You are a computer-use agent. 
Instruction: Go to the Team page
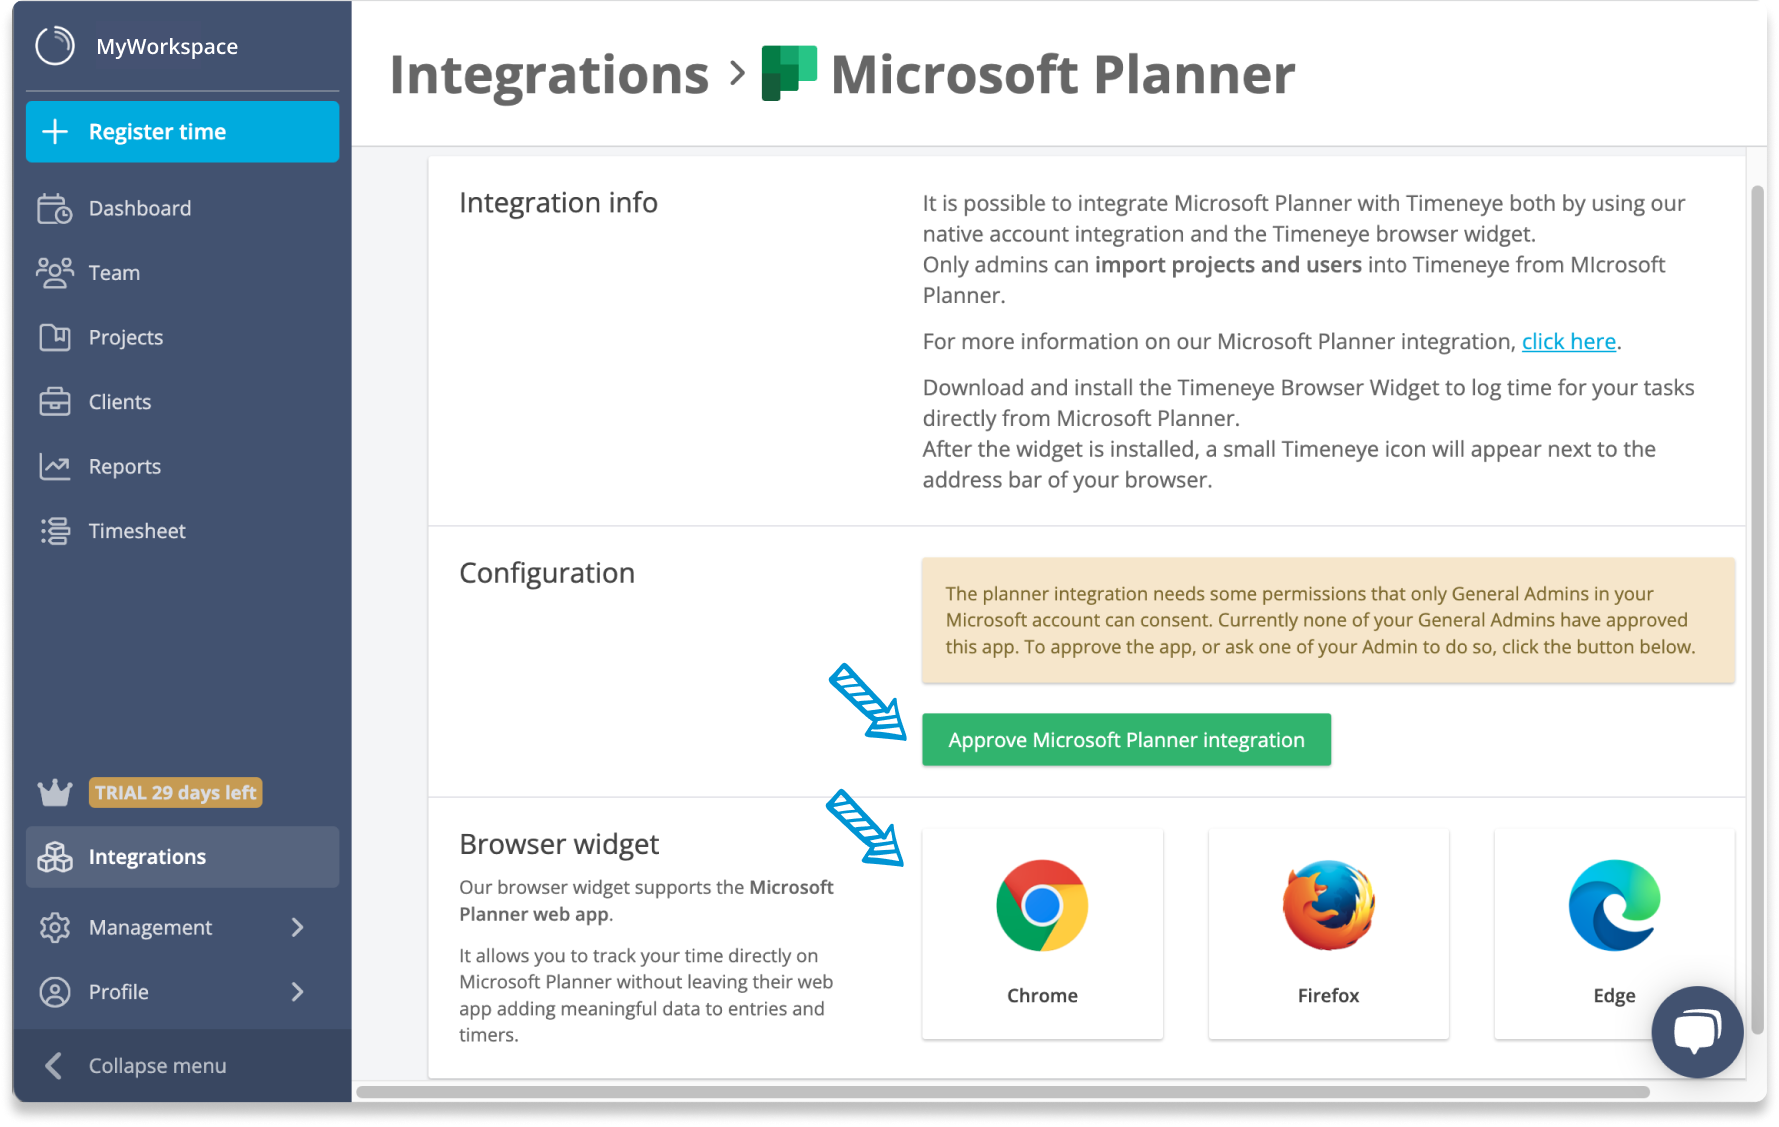click(x=182, y=272)
